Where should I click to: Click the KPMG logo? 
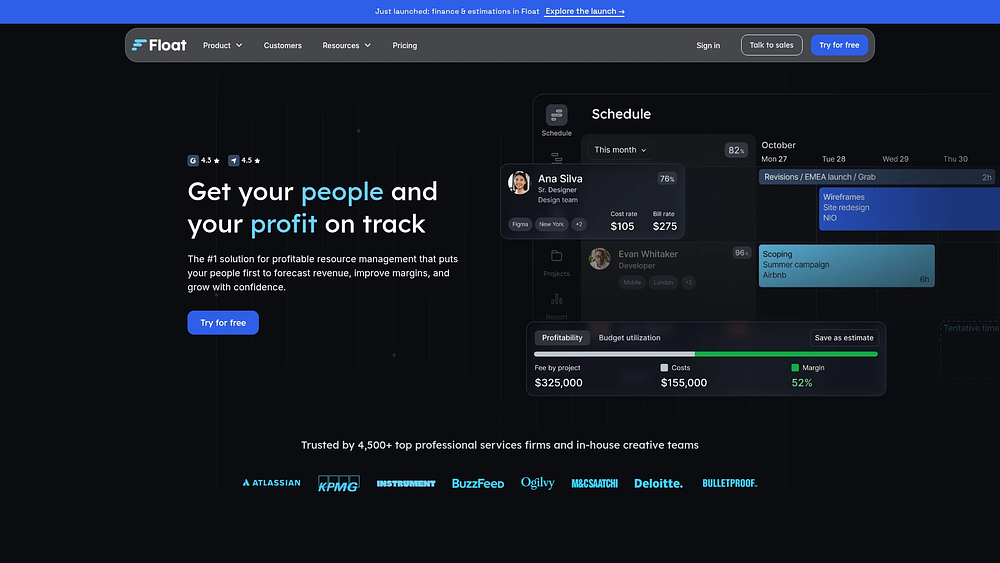click(339, 483)
